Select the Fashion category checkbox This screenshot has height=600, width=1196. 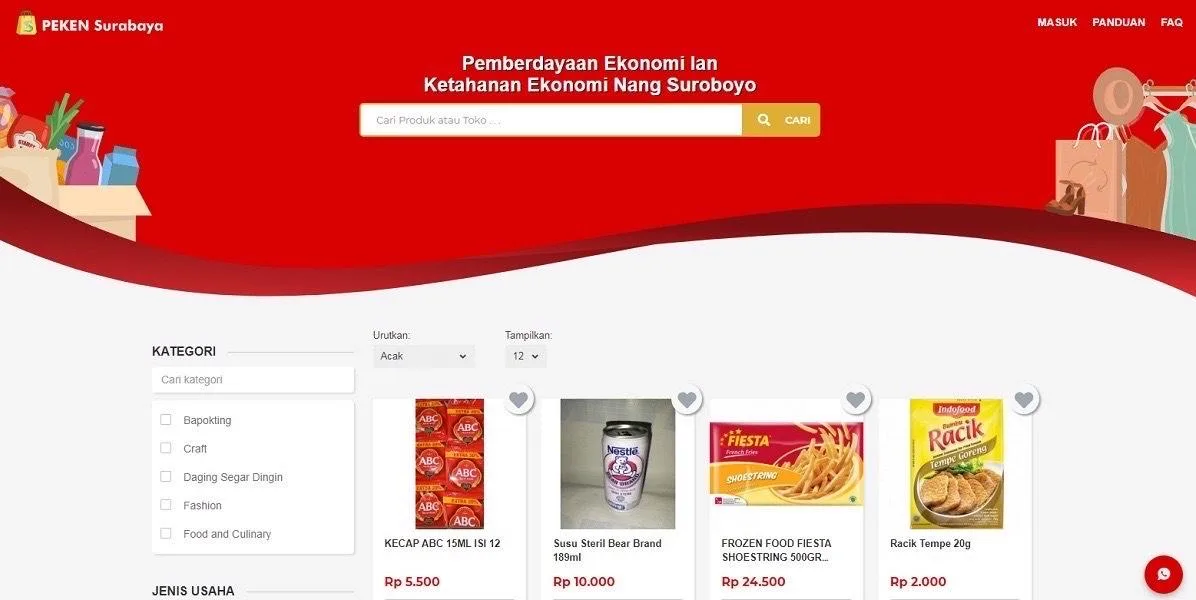[x=166, y=505]
